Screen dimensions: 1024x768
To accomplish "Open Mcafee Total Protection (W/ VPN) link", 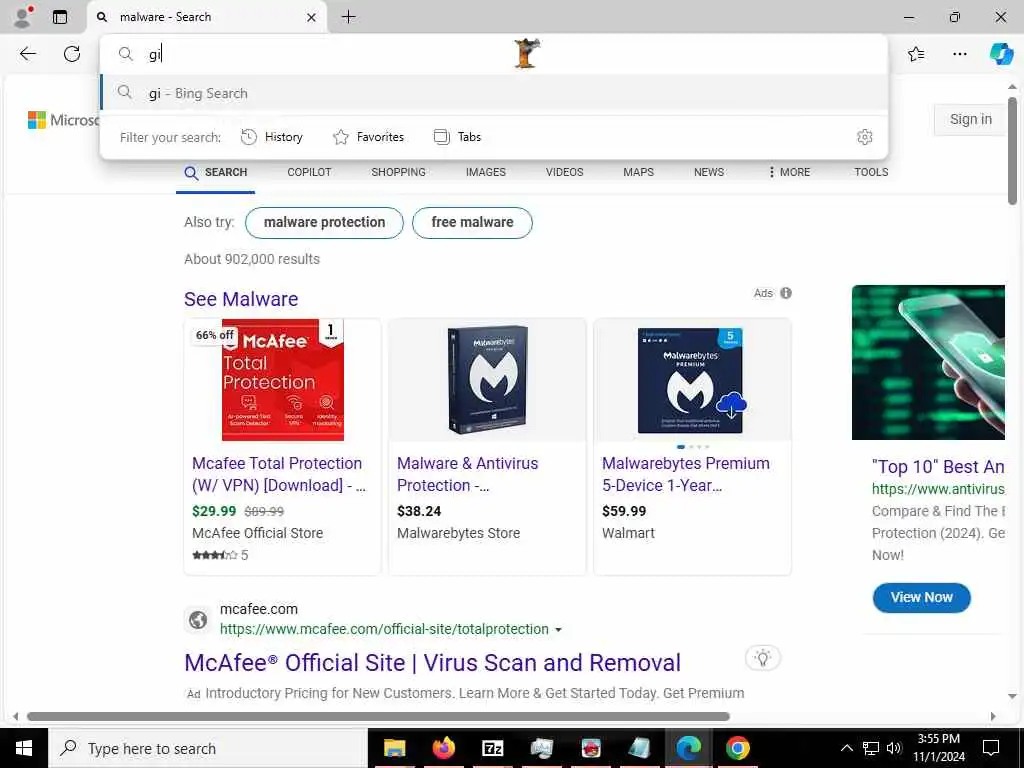I will (x=279, y=474).
